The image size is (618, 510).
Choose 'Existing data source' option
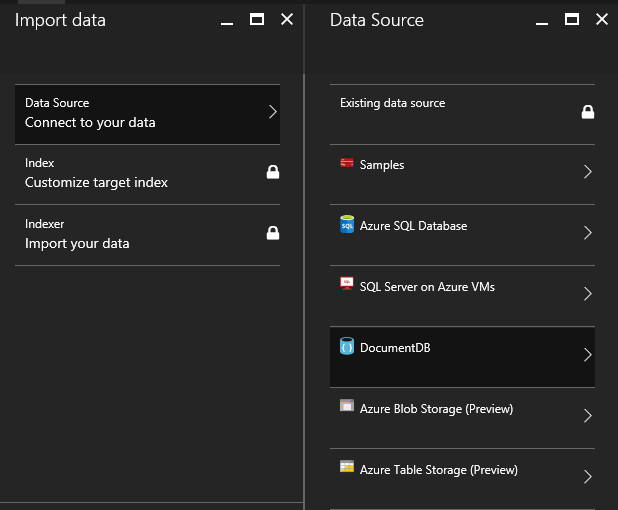462,114
